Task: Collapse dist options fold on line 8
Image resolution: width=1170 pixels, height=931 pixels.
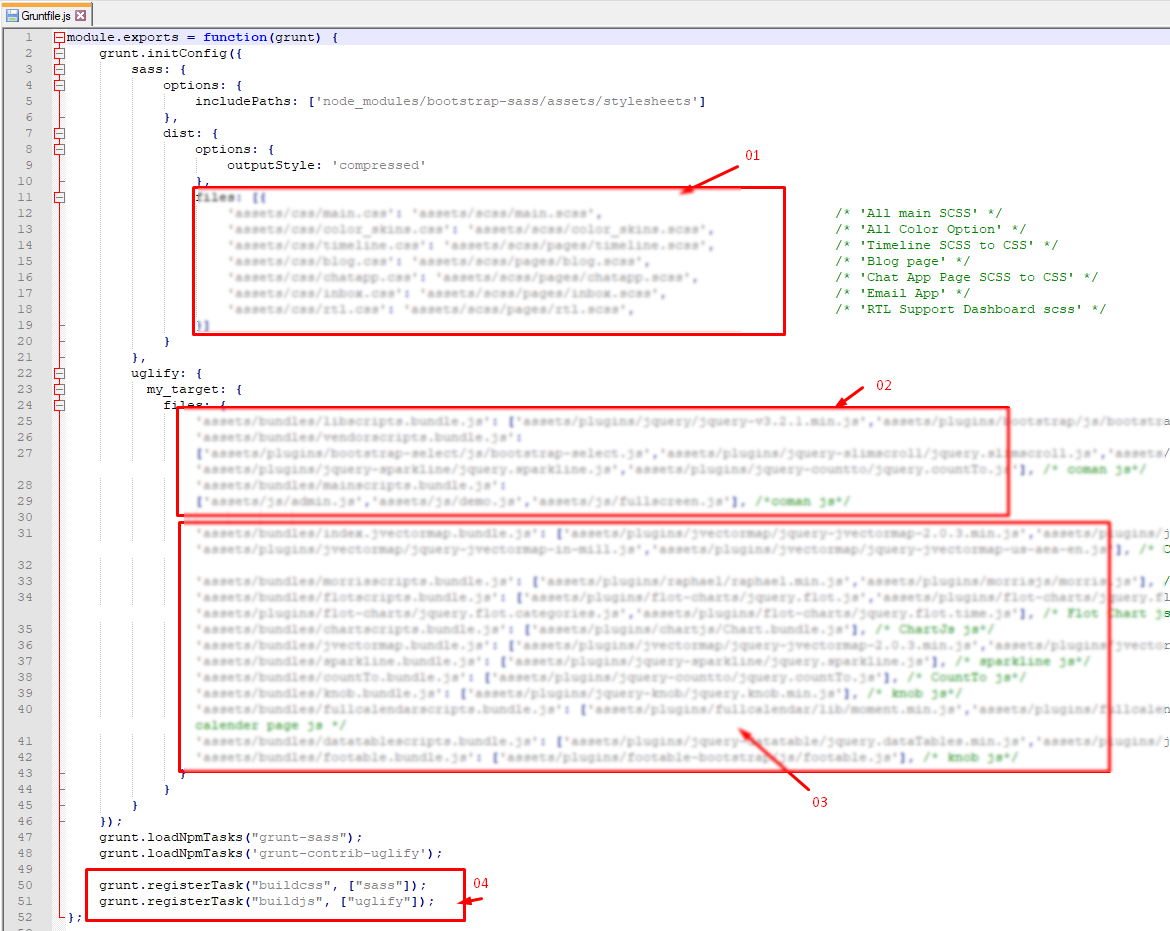Action: [x=59, y=149]
